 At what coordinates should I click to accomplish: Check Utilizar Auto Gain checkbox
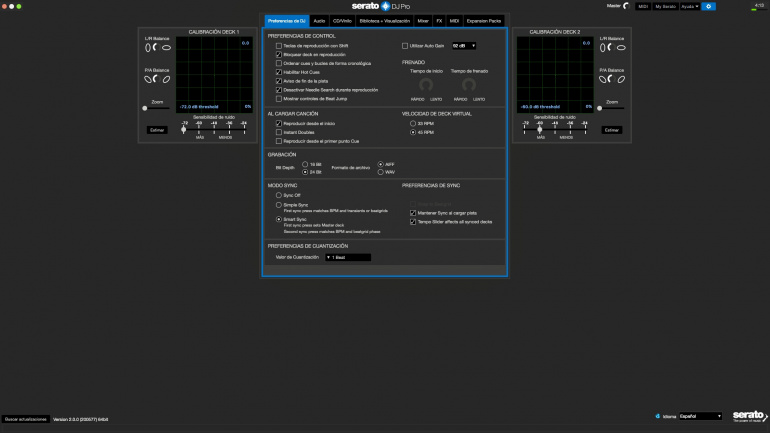click(x=405, y=46)
